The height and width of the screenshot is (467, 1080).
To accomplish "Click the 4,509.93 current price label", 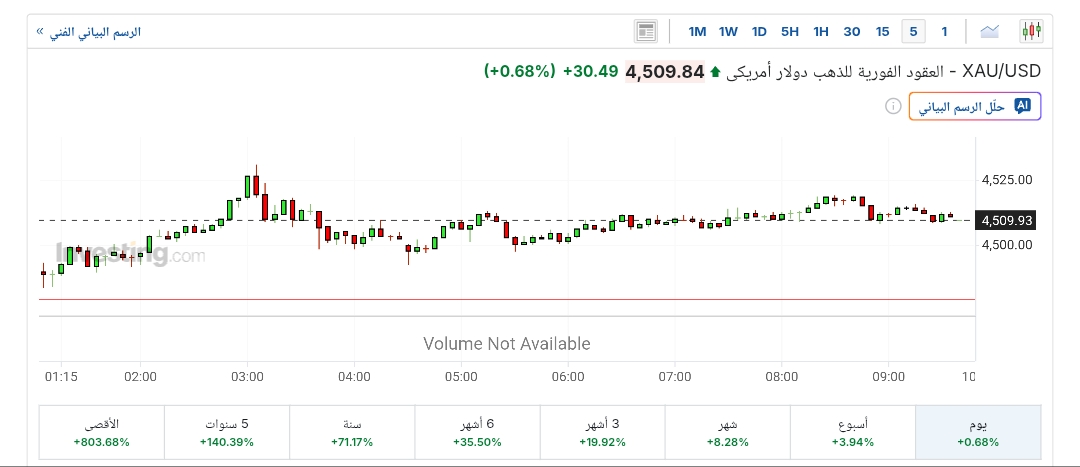I will pos(1007,221).
